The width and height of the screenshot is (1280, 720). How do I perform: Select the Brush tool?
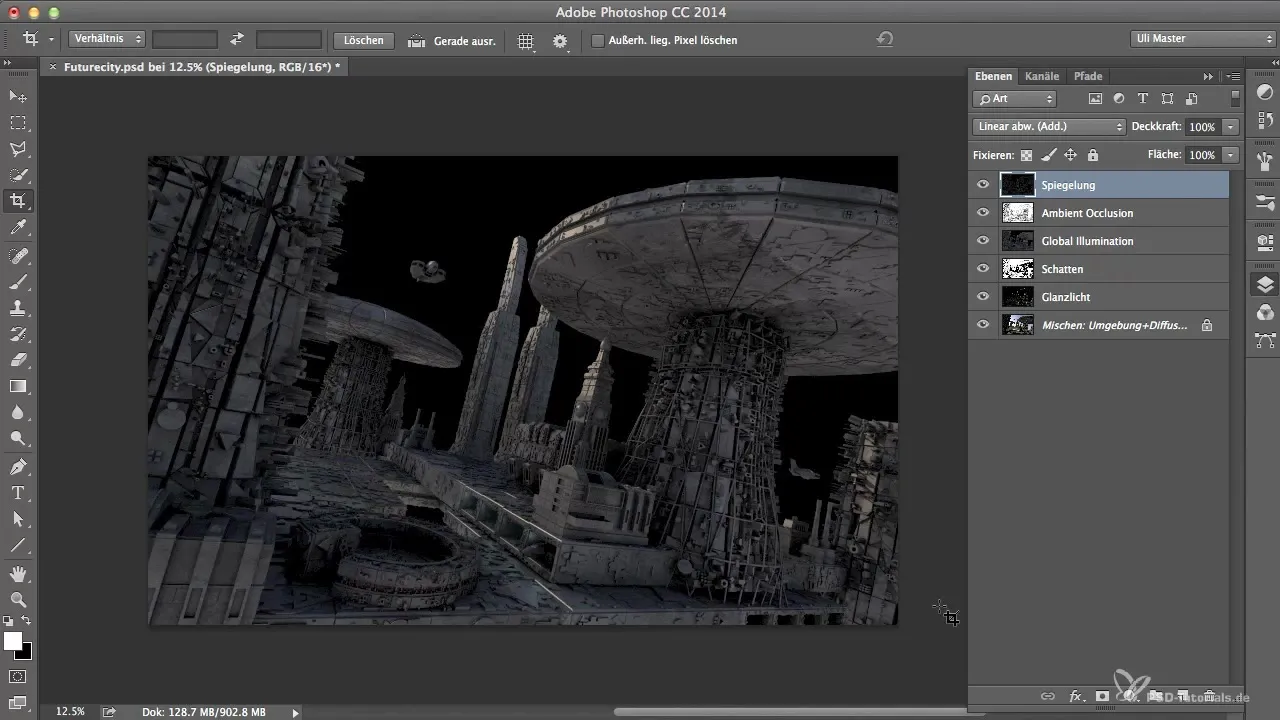pos(18,282)
